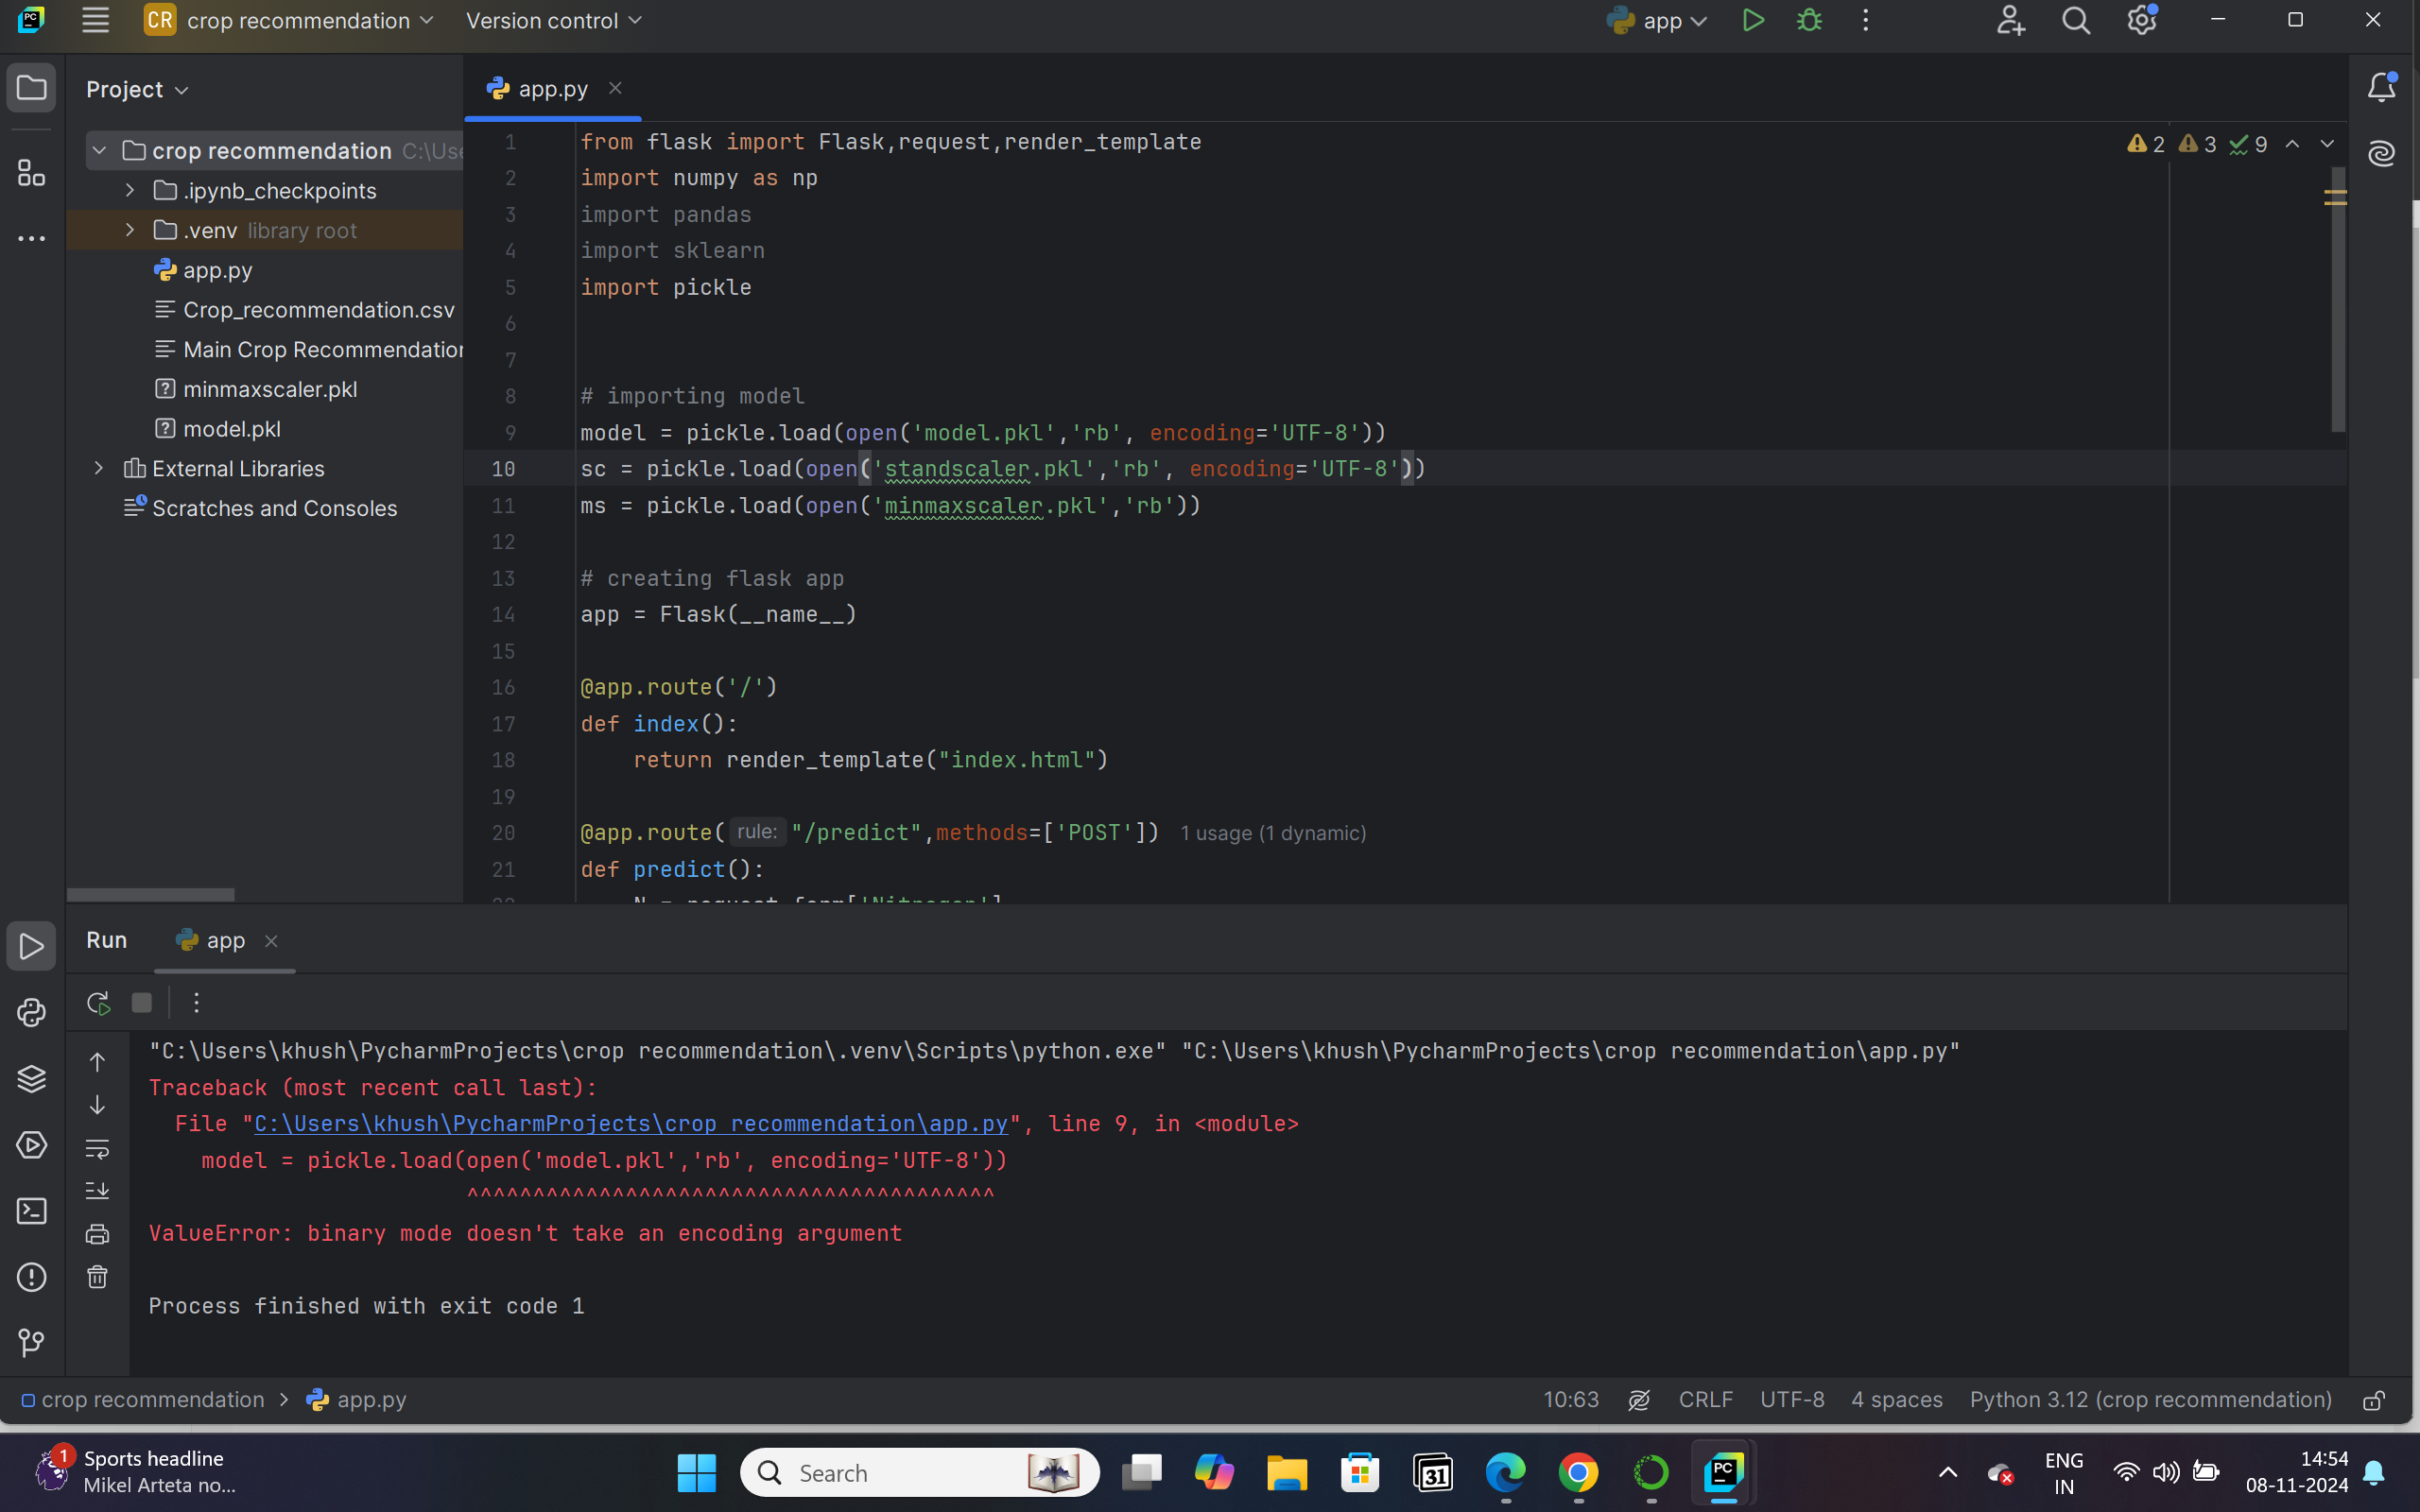2420x1512 pixels.
Task: Clear Run console with trash icon
Action: click(x=97, y=1277)
